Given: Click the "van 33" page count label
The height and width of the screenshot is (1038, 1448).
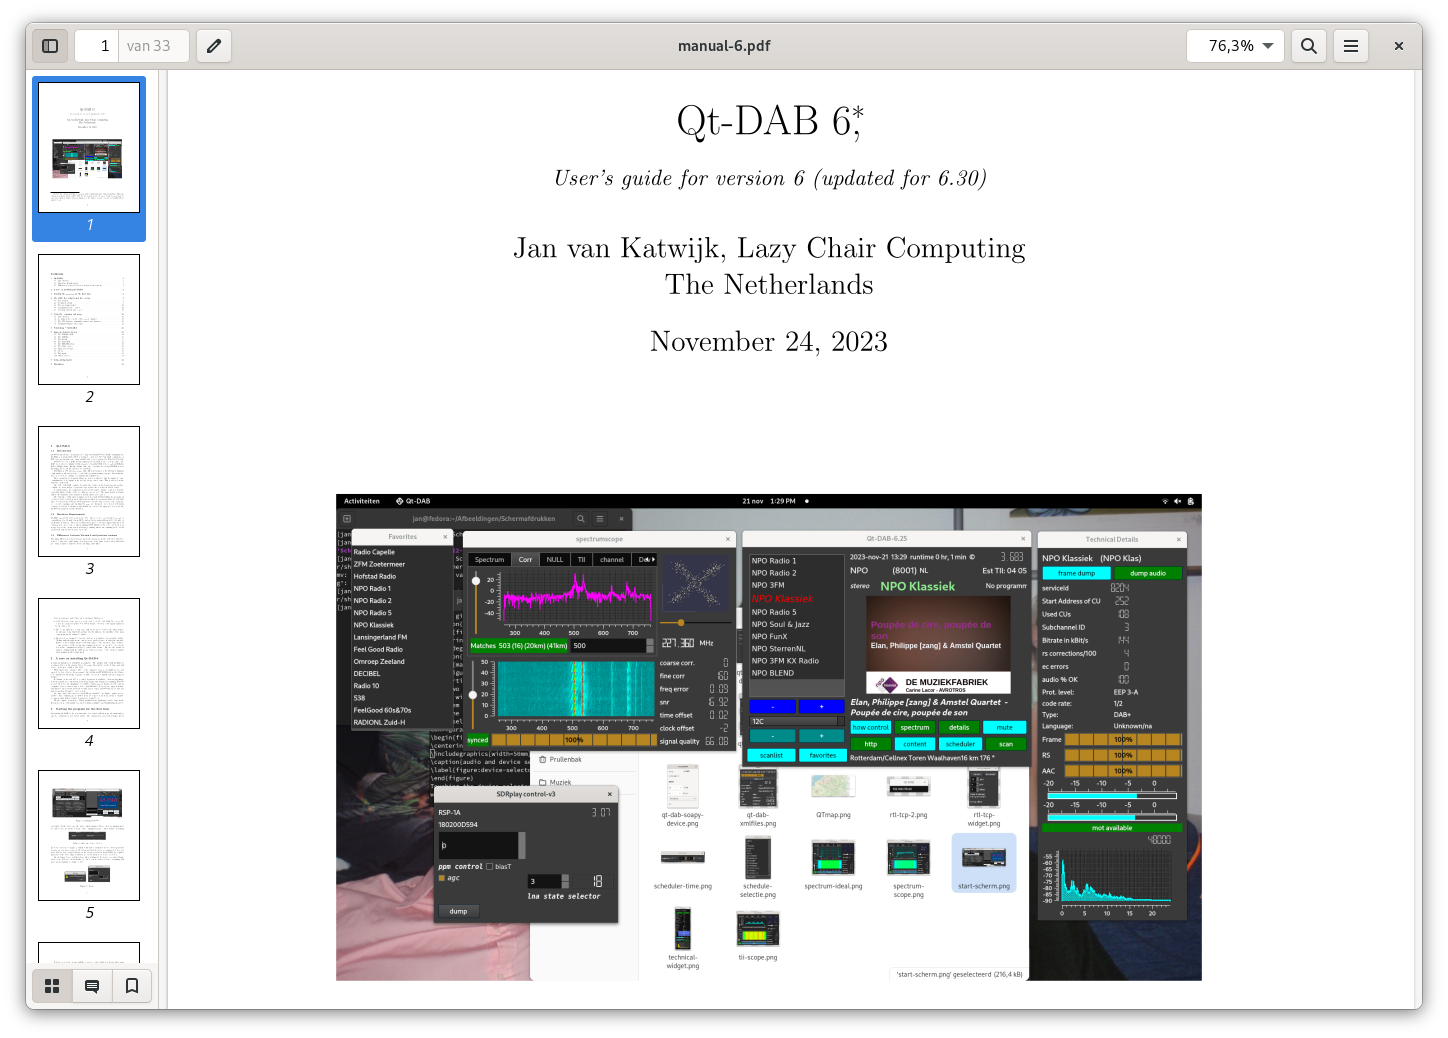Looking at the screenshot, I should click(149, 46).
